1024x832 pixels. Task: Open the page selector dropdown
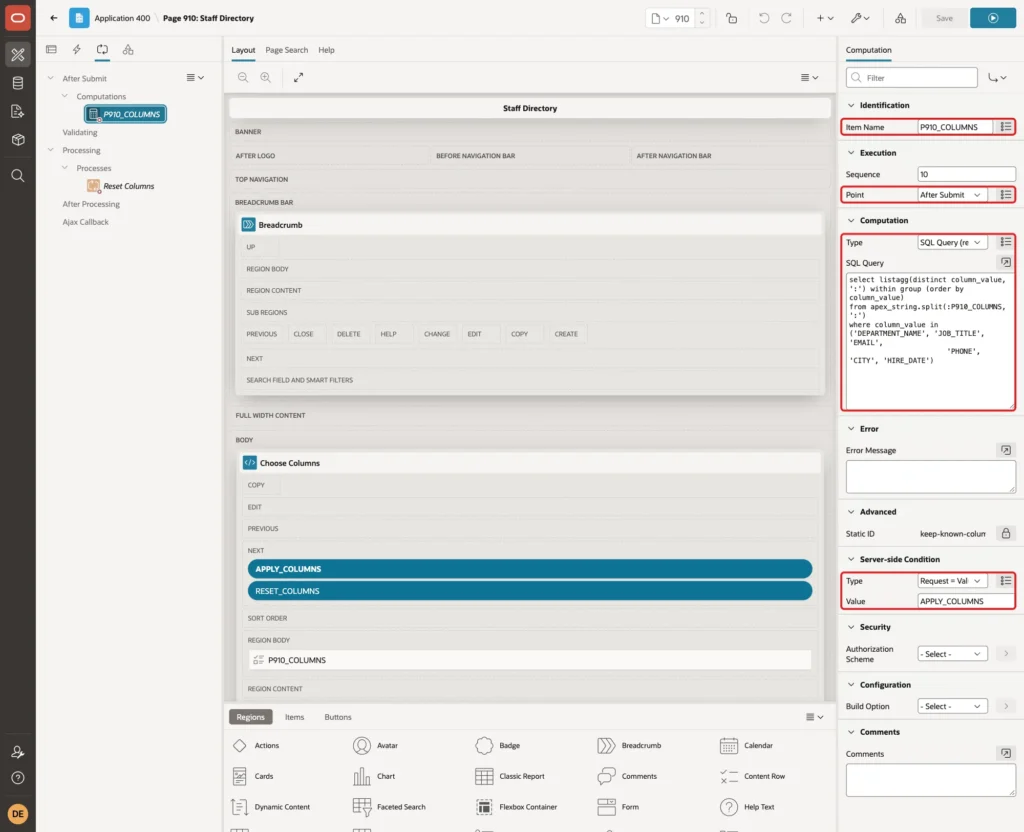[660, 18]
